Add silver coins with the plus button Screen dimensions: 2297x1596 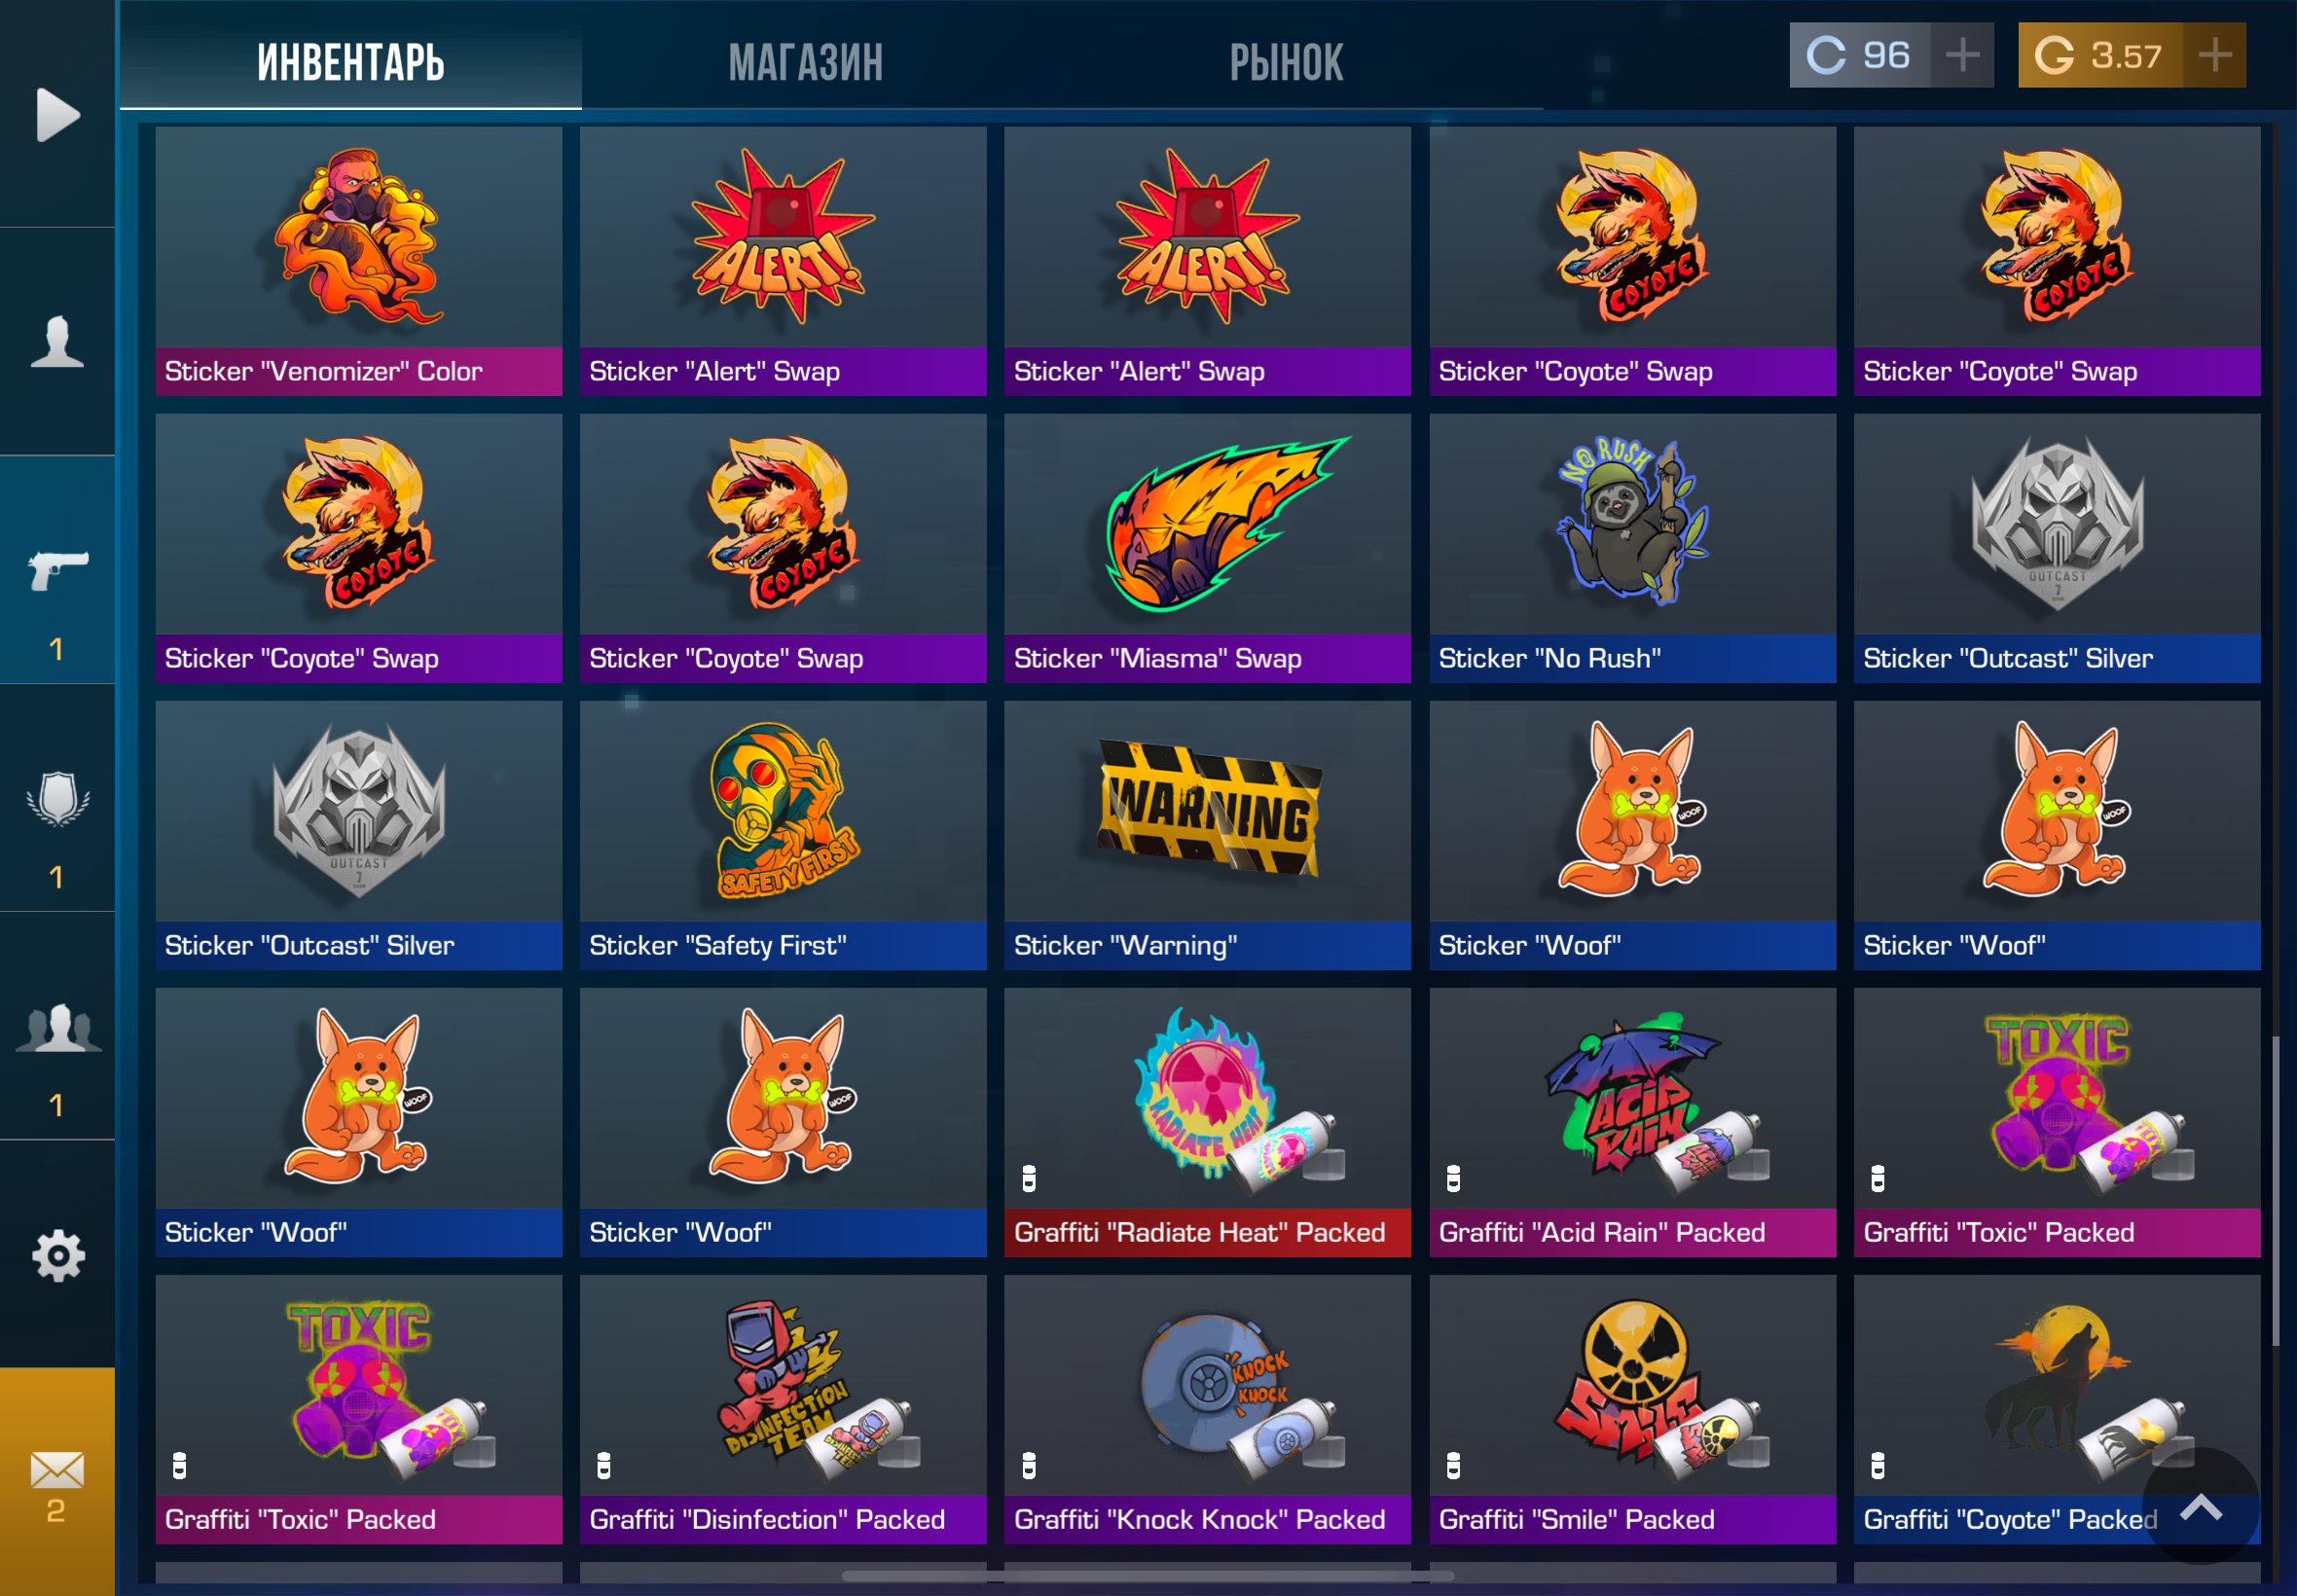click(x=1962, y=55)
